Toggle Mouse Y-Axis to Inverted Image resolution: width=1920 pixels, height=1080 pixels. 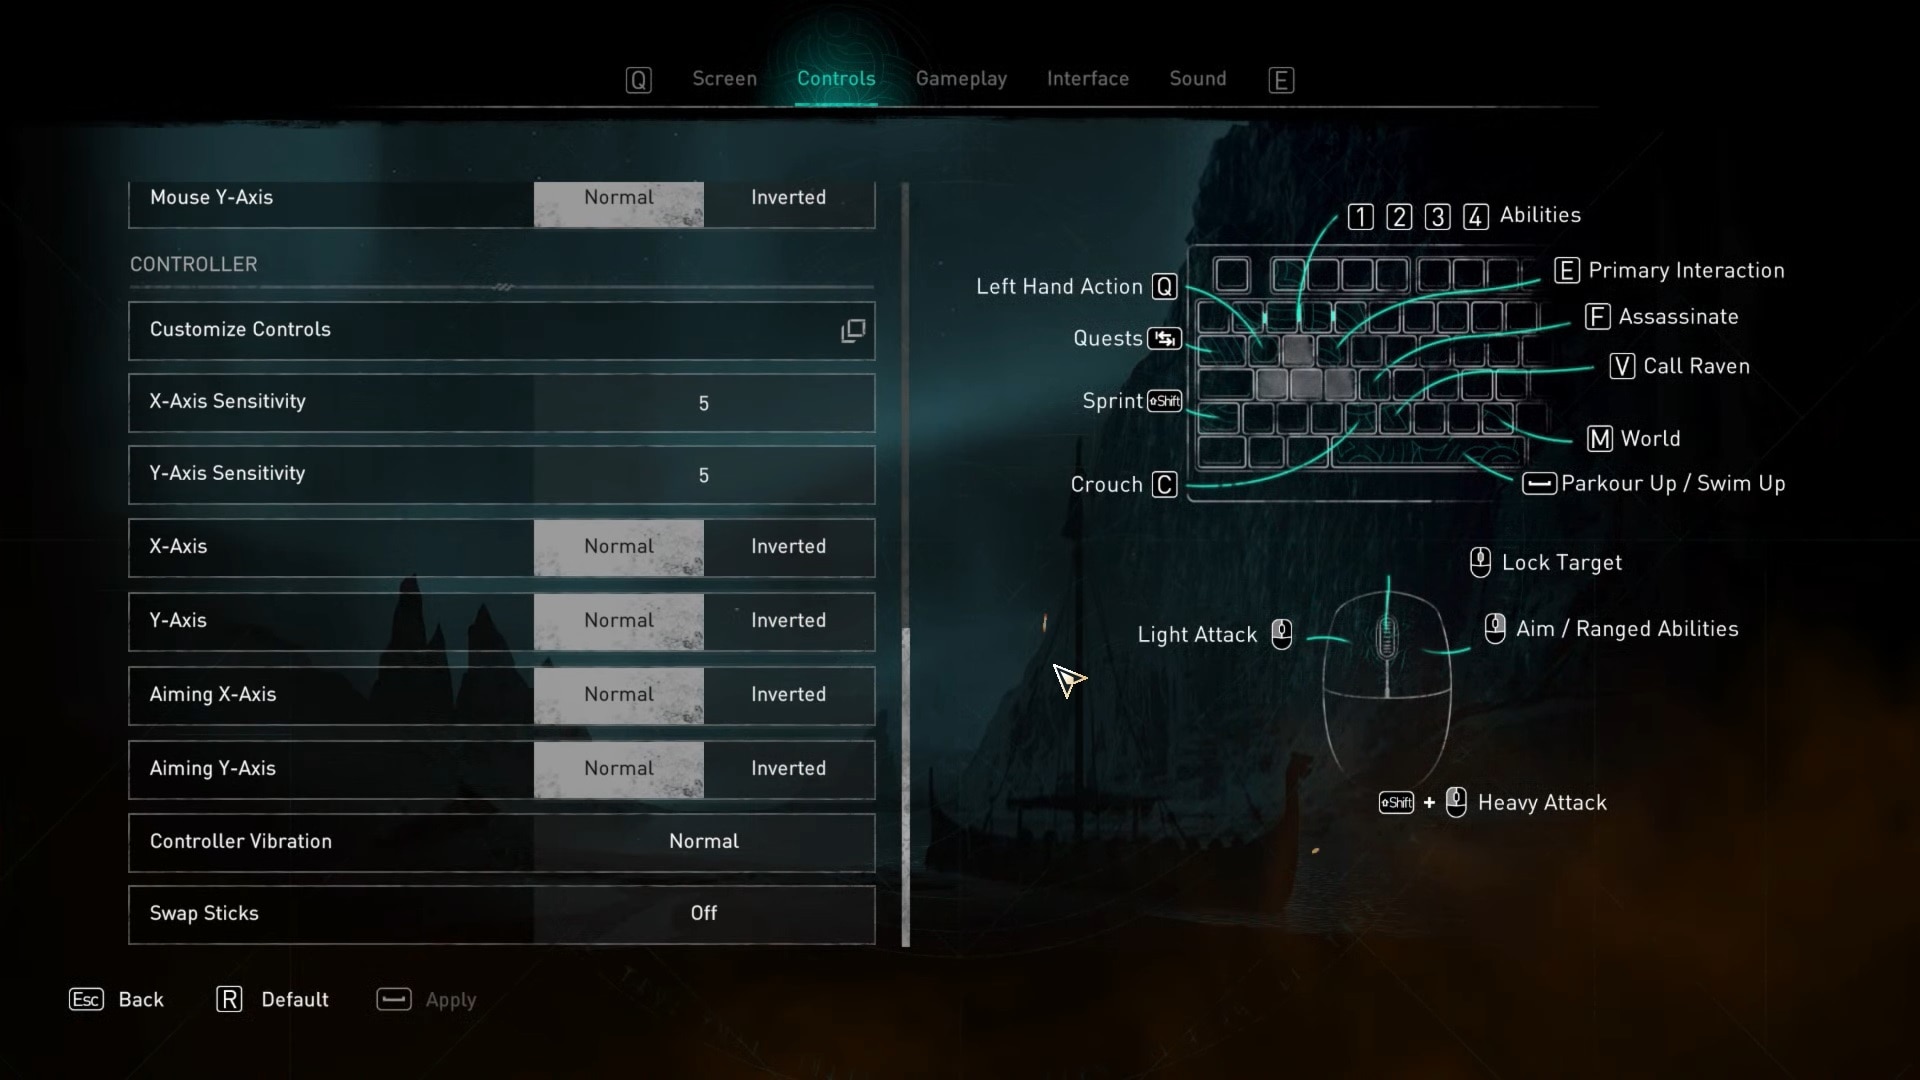(787, 195)
